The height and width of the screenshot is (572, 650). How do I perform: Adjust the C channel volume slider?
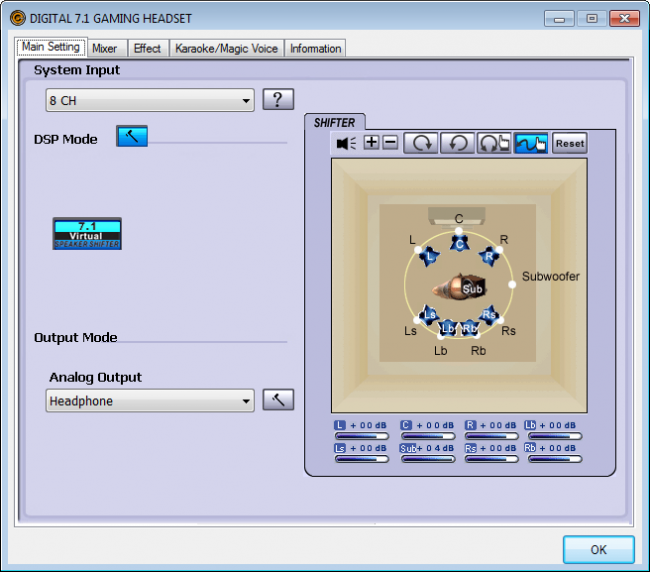click(428, 436)
